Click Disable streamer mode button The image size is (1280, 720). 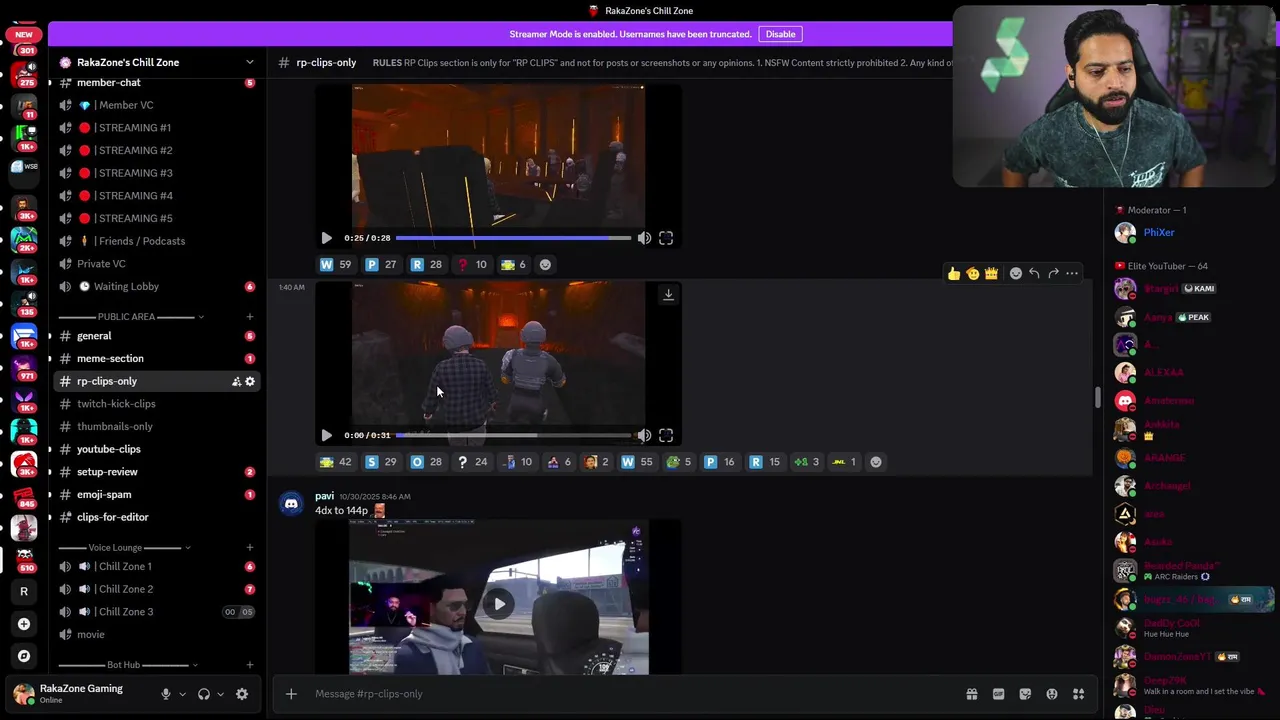tap(780, 34)
